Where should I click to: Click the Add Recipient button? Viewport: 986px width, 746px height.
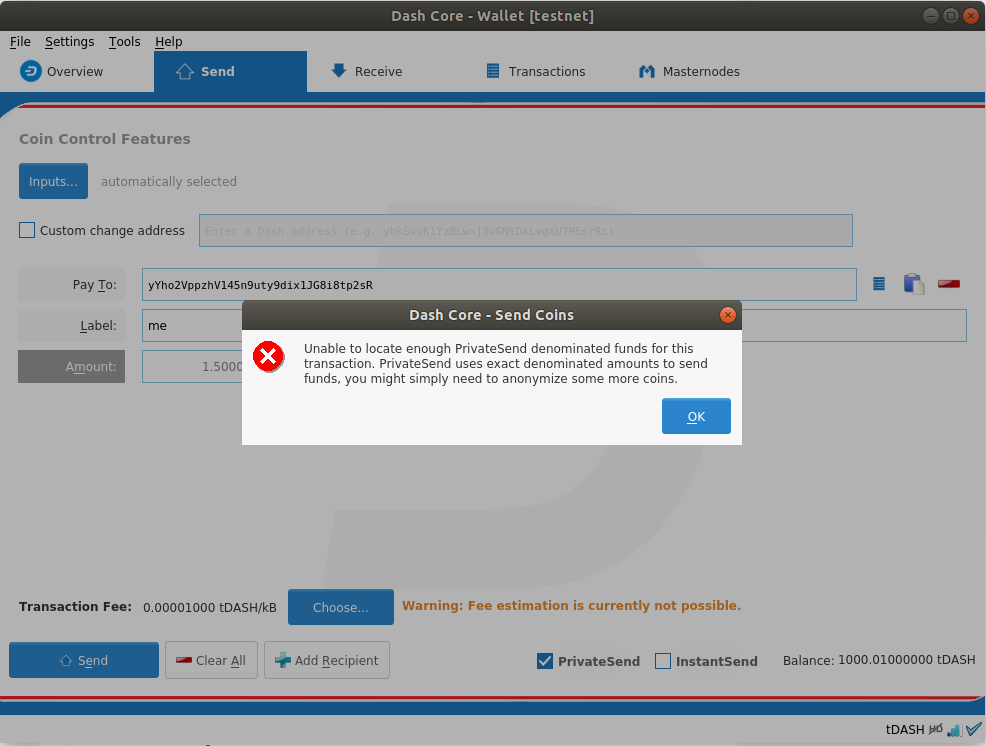point(327,660)
